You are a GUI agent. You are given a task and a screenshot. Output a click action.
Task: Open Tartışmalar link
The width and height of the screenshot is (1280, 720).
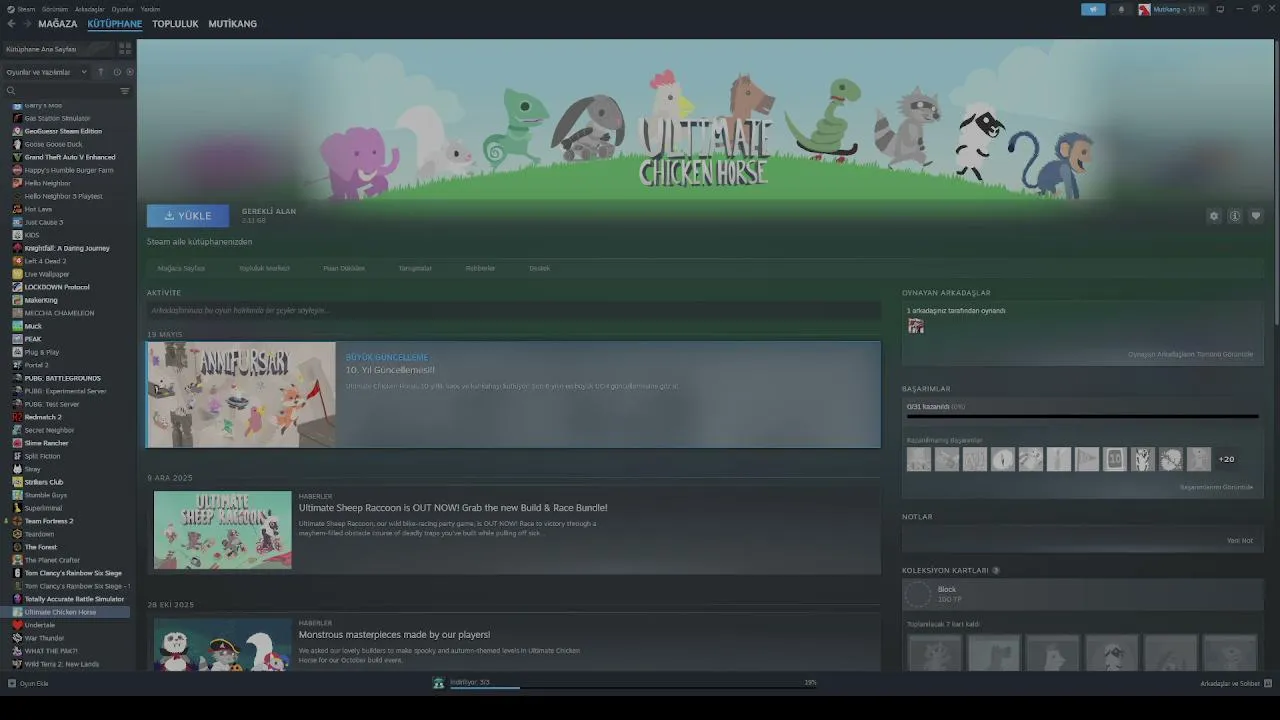pyautogui.click(x=415, y=268)
